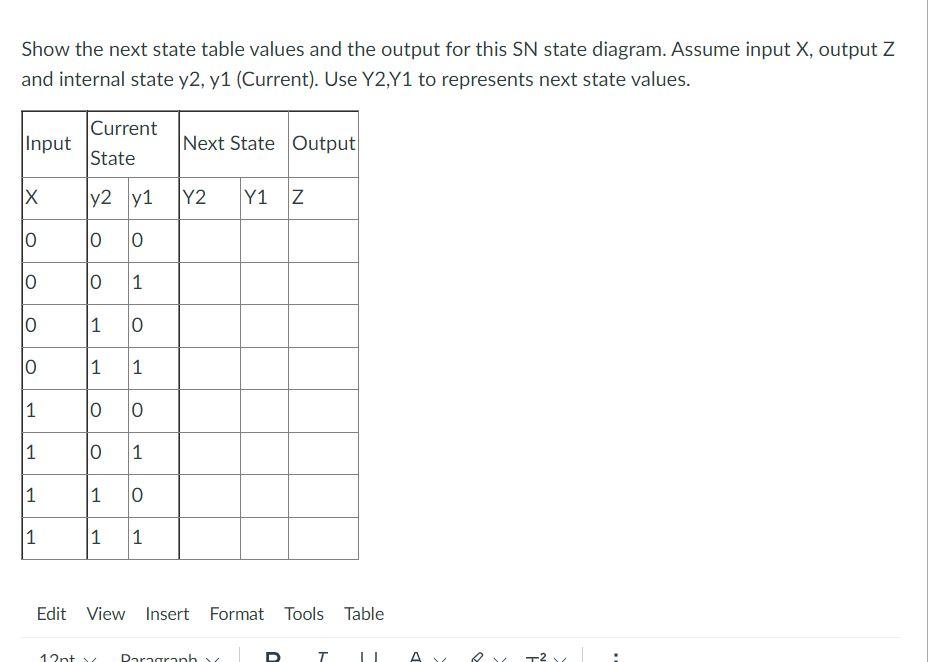Viewport: 936px width, 662px height.
Task: Open the Paragraph style dropdown
Action: [165, 658]
